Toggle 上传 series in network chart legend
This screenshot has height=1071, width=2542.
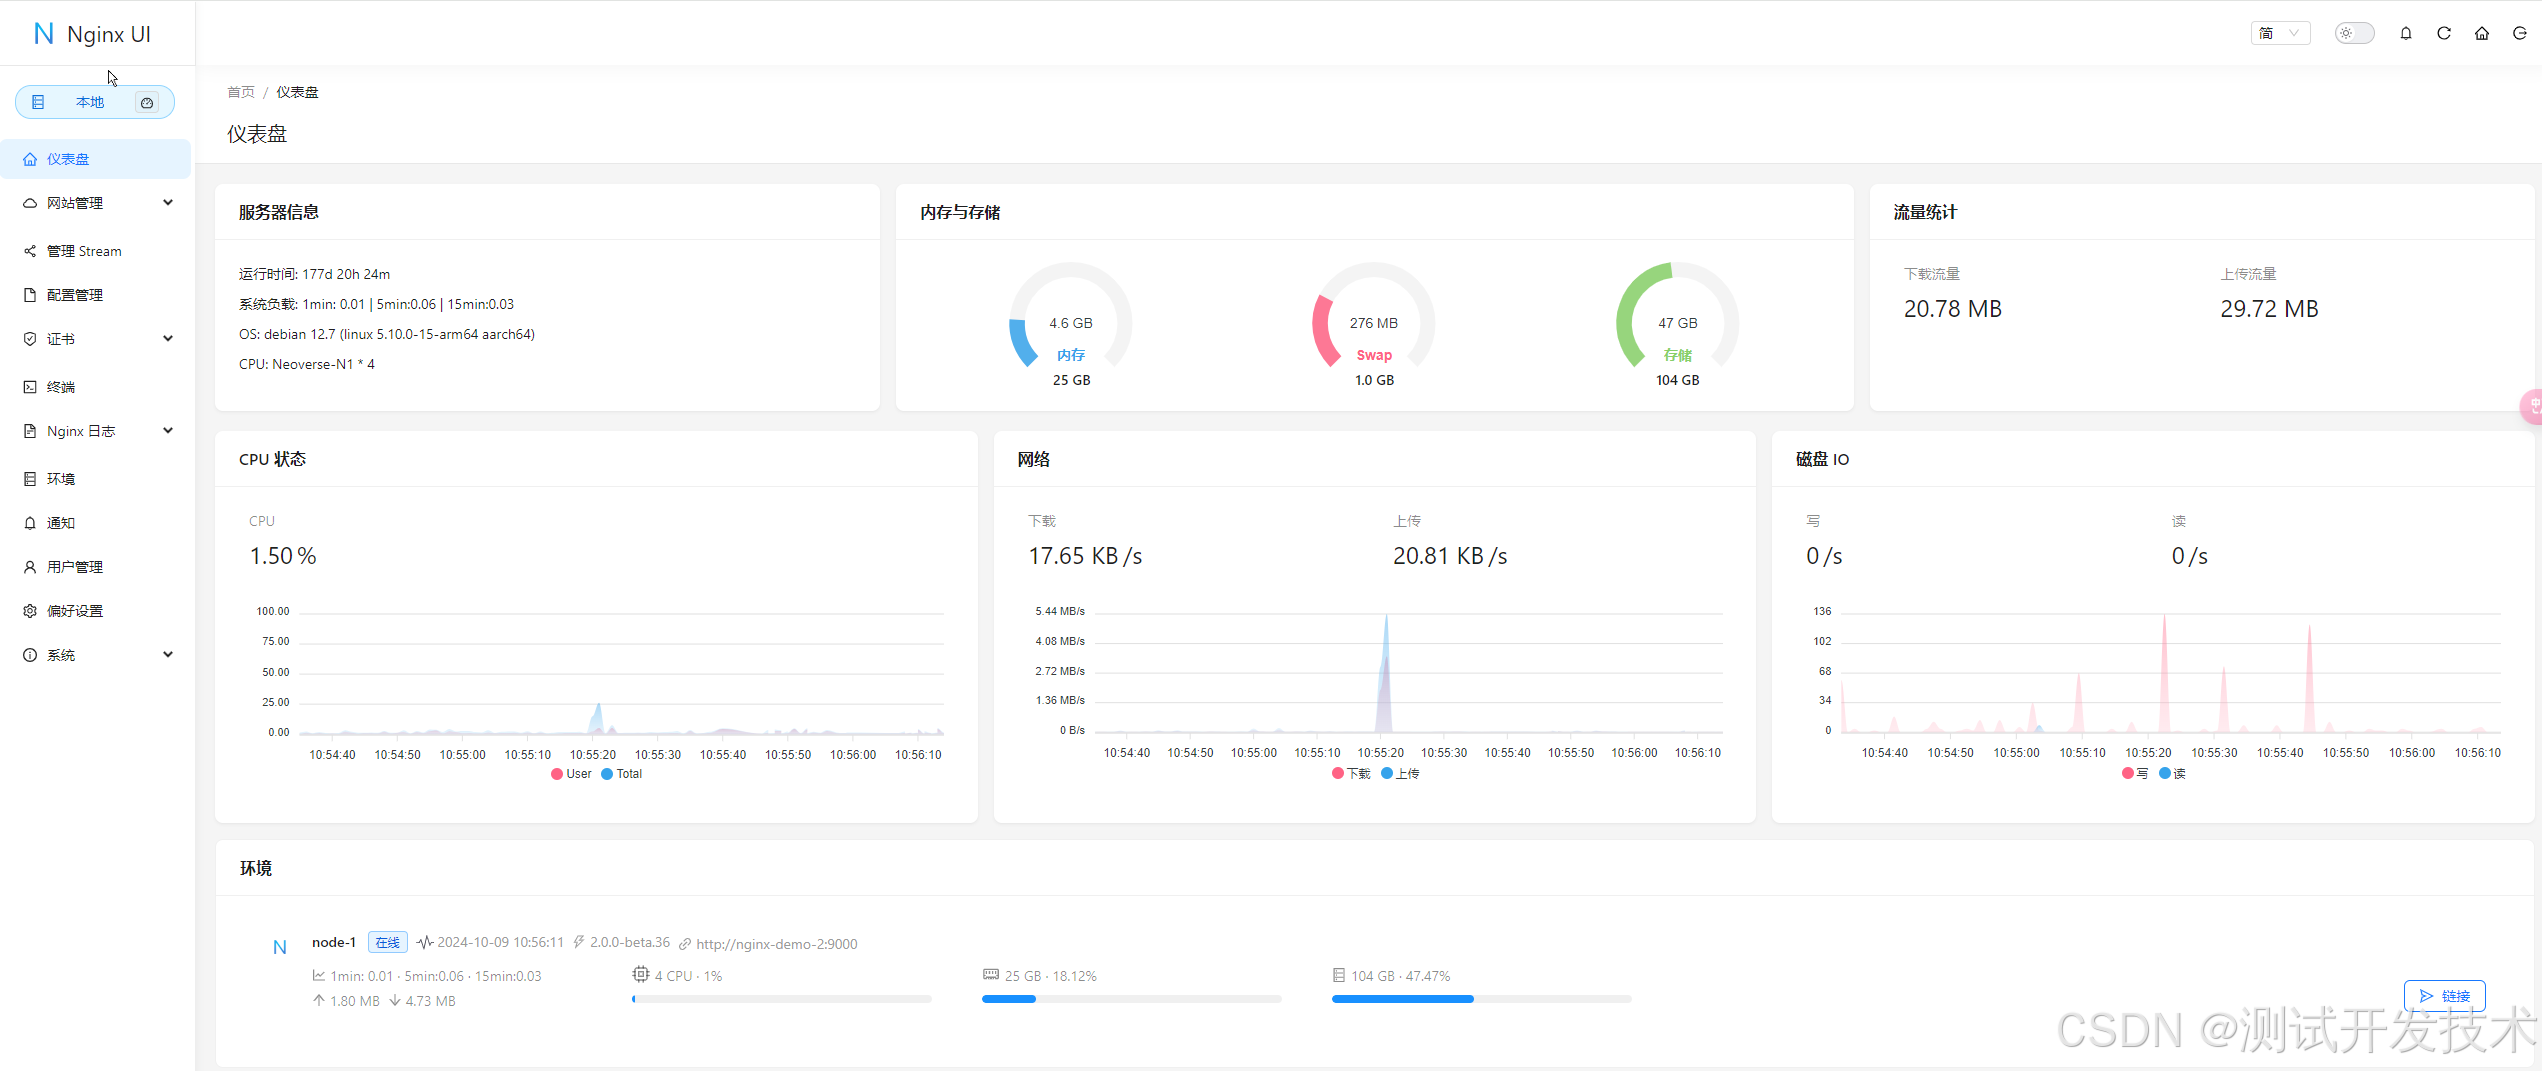tap(1400, 774)
